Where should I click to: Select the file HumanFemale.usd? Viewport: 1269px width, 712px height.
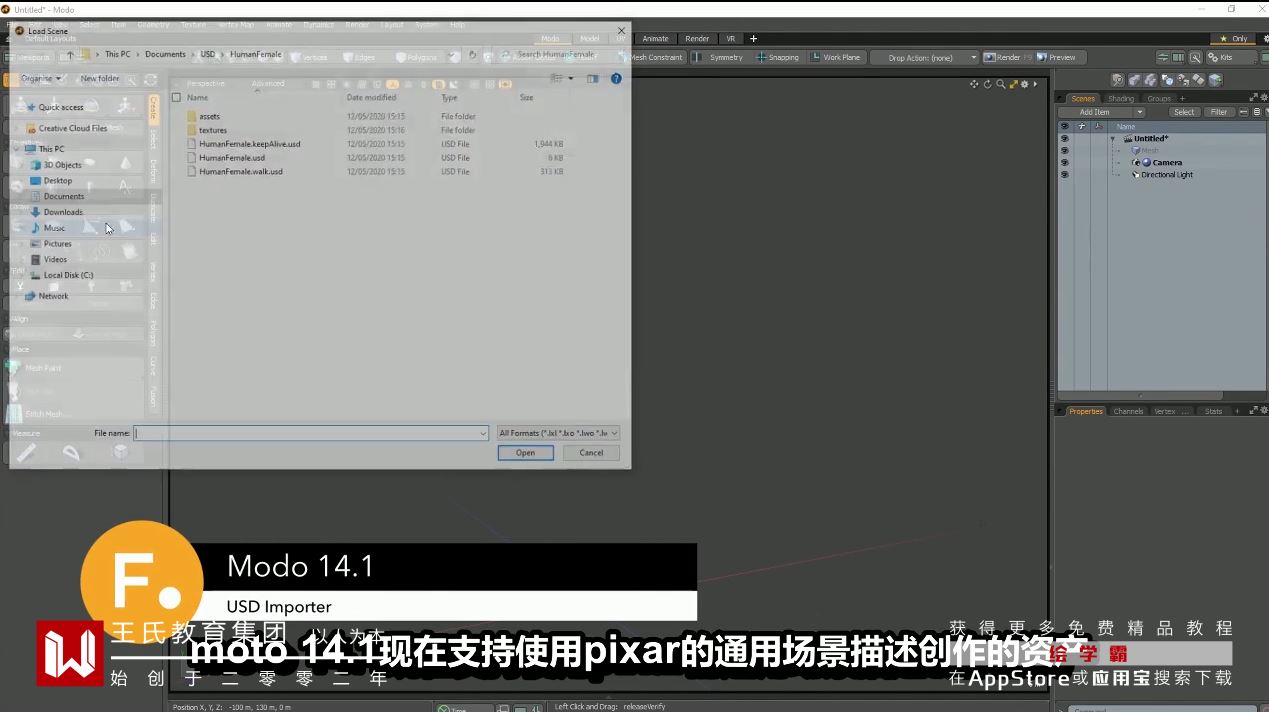231,158
